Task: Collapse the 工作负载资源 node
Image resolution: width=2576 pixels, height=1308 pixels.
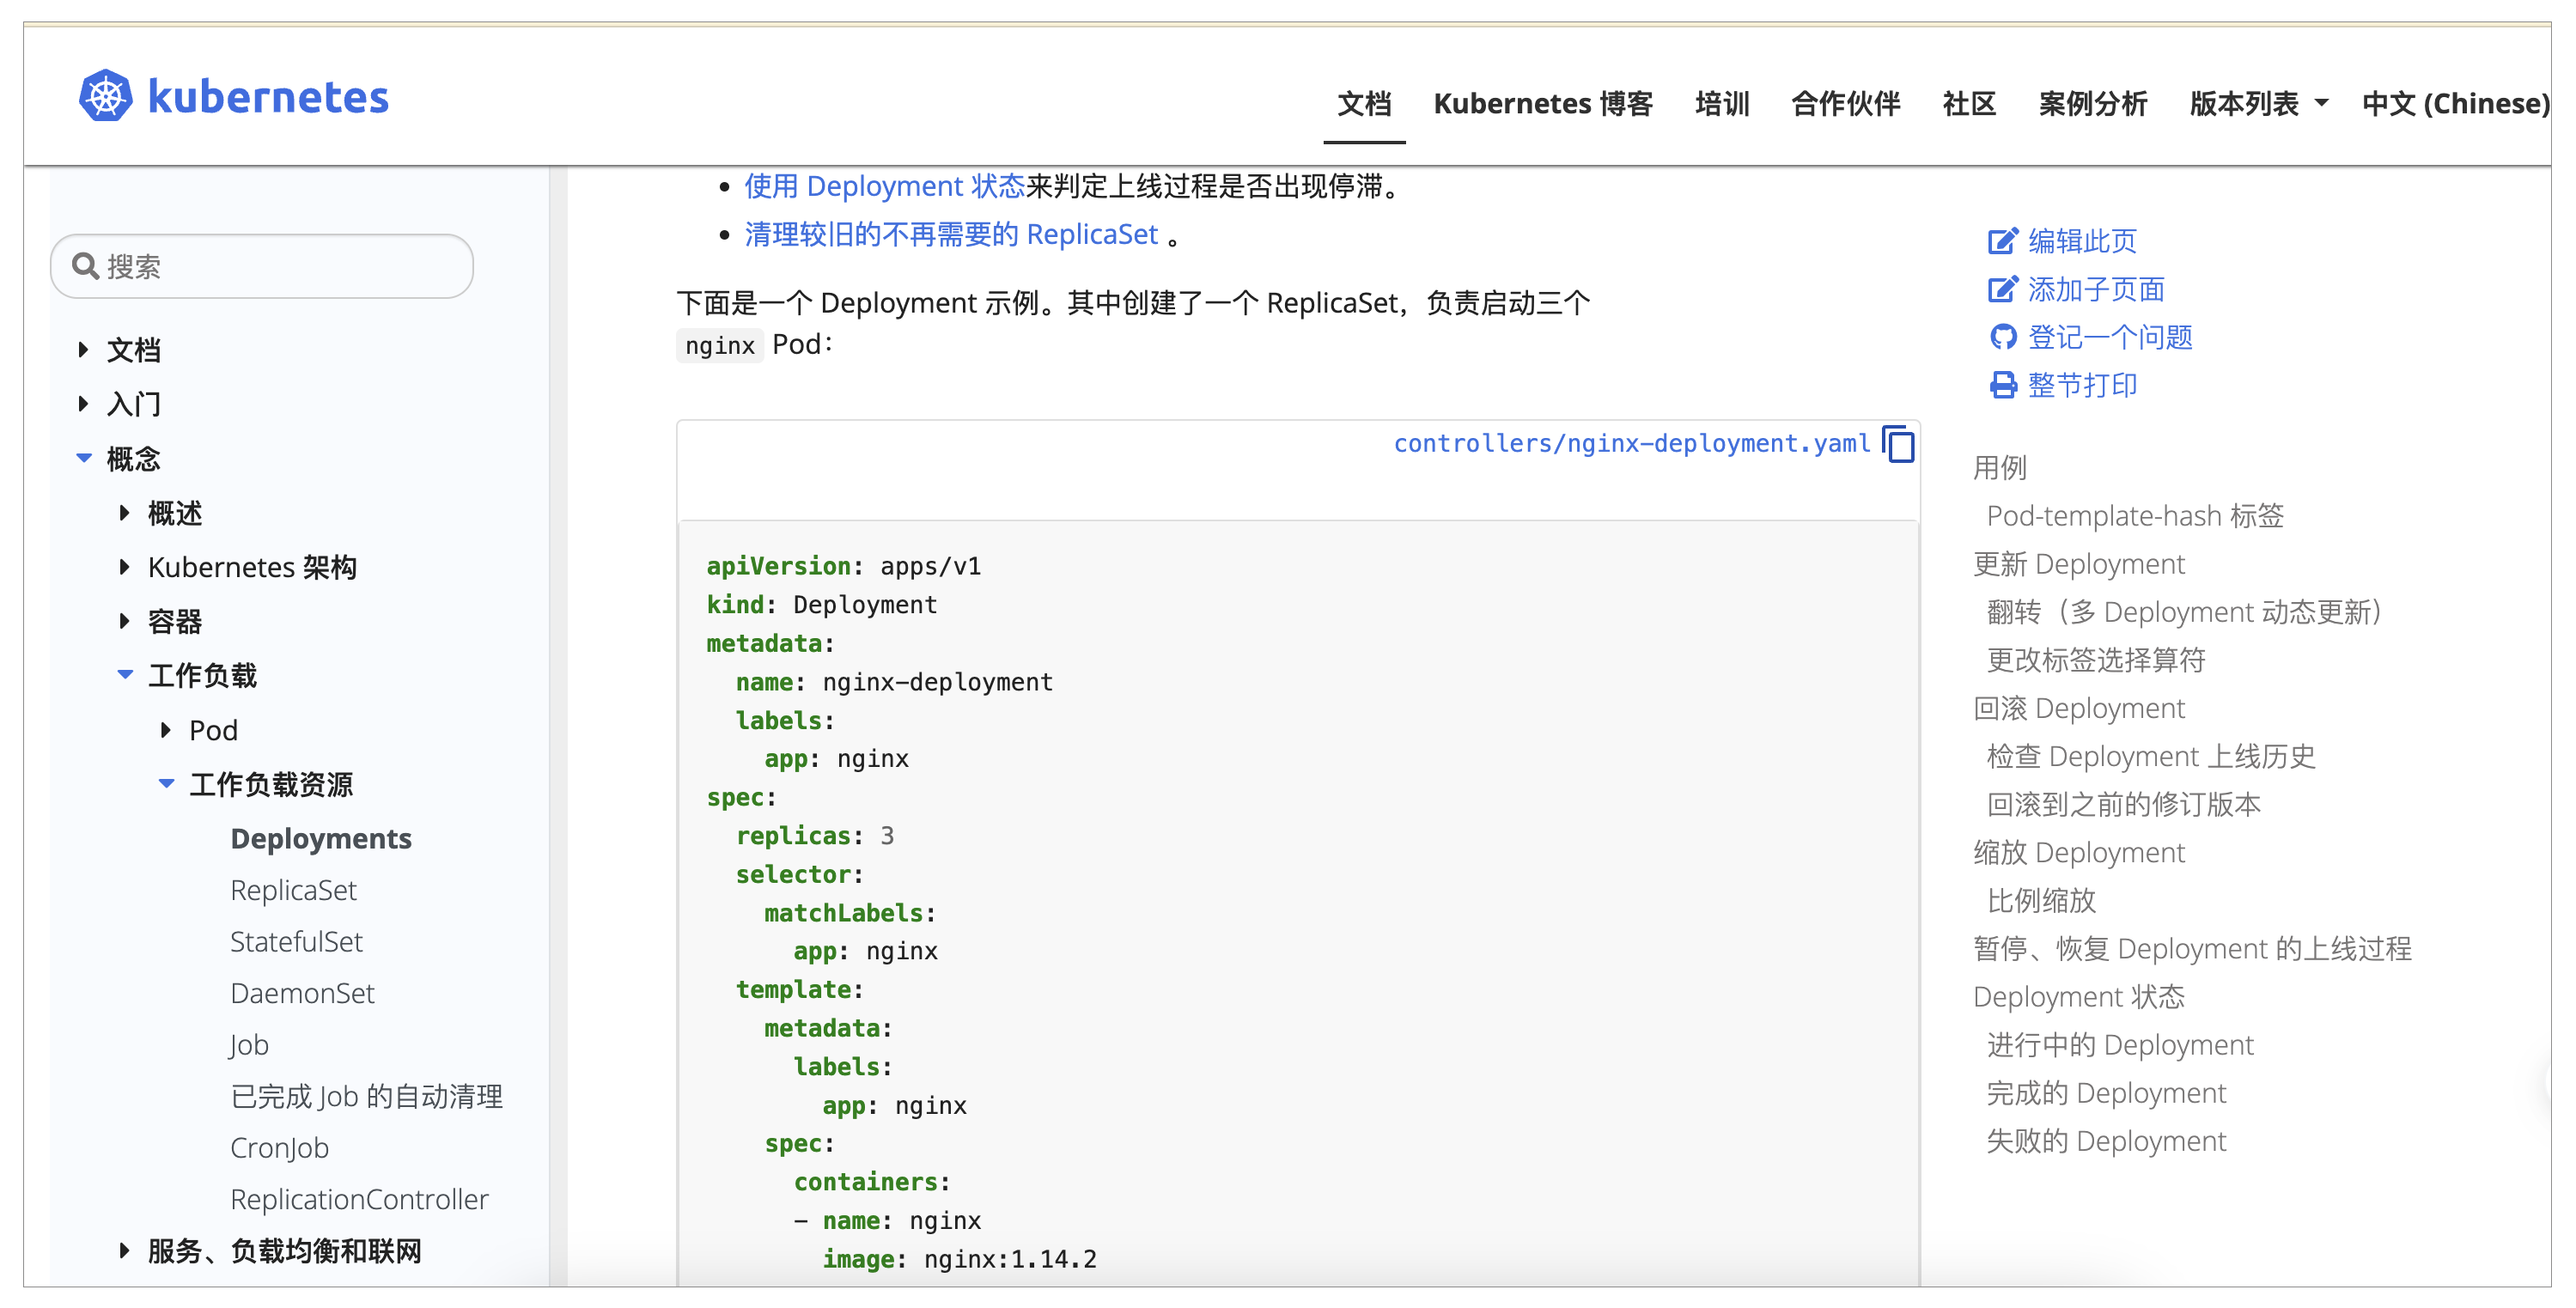Action: click(166, 783)
